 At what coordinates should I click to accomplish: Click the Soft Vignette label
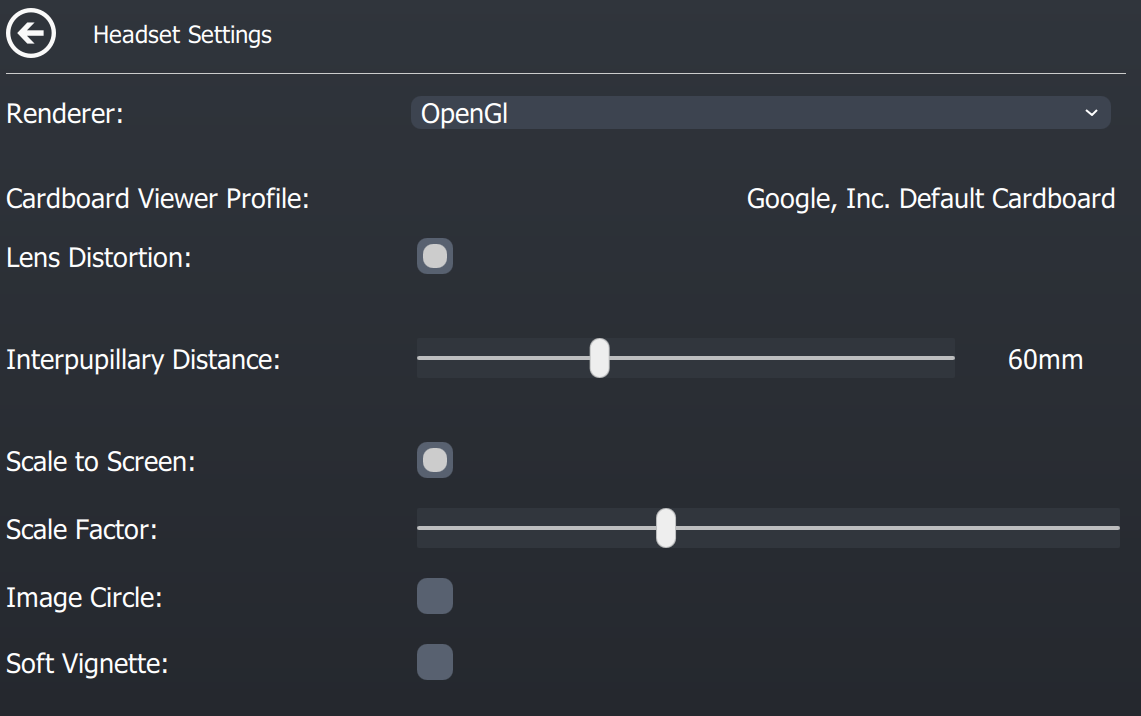pos(85,663)
